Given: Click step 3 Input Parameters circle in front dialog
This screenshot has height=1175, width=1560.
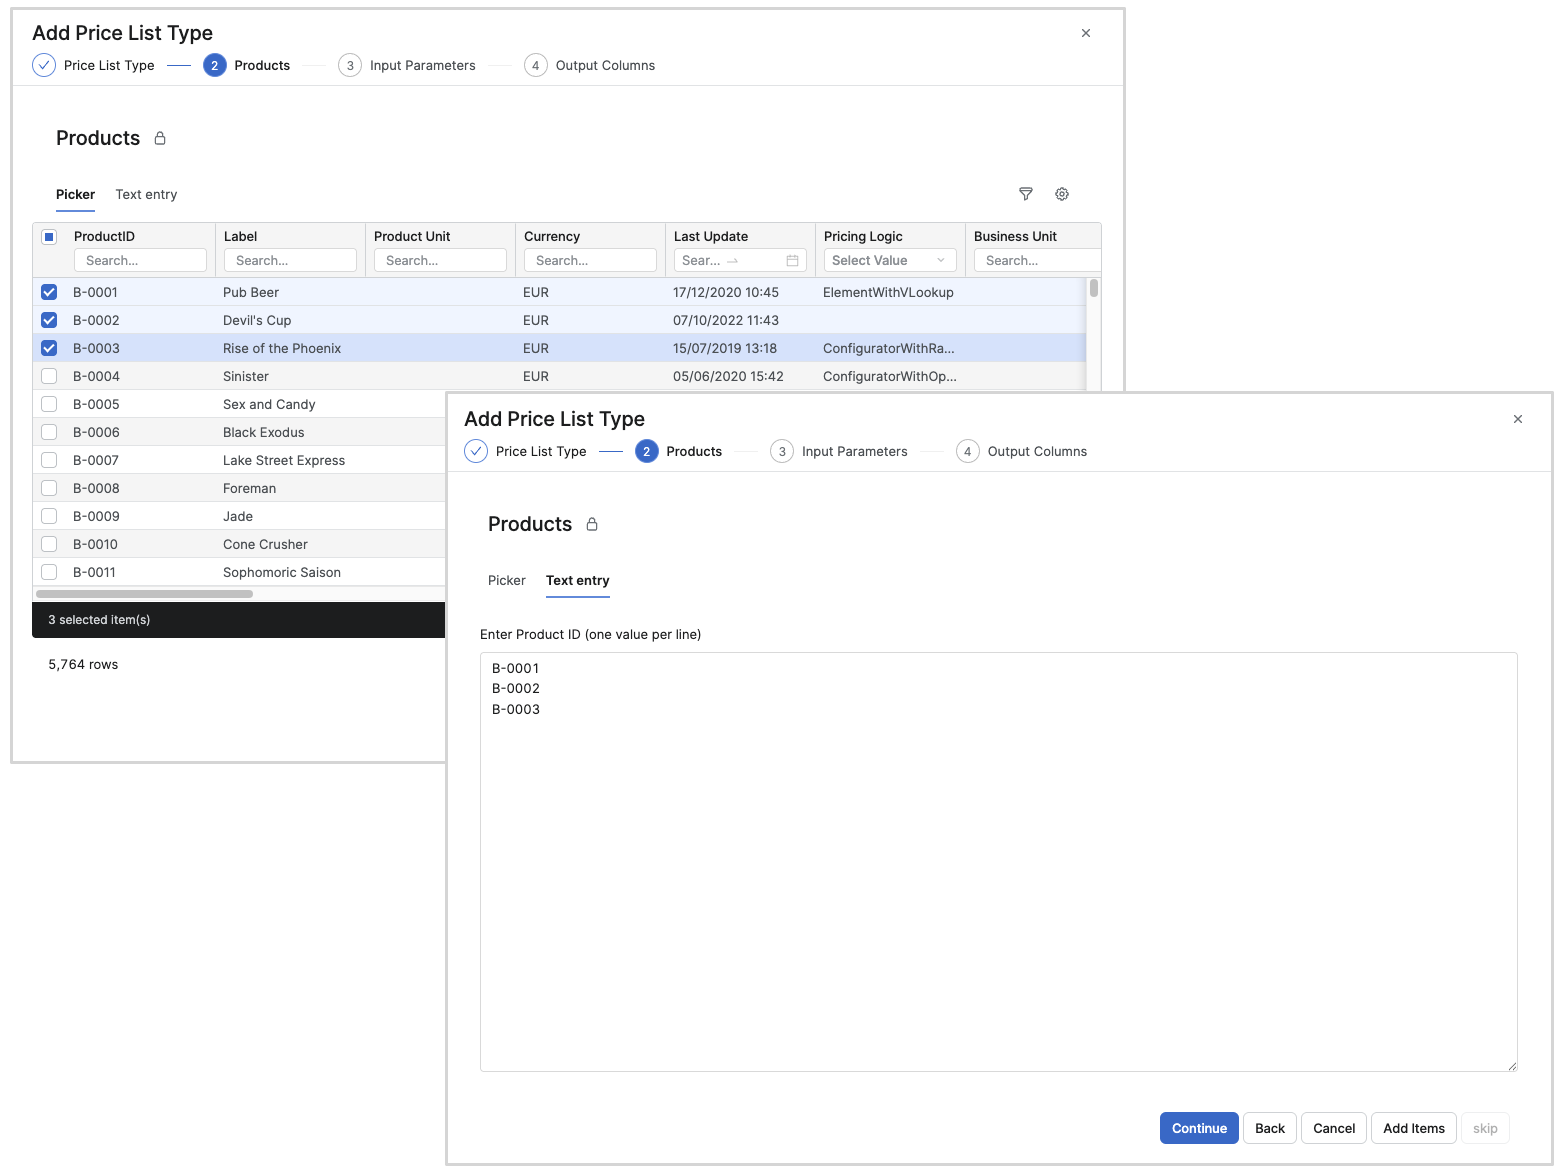Looking at the screenshot, I should click(x=782, y=451).
